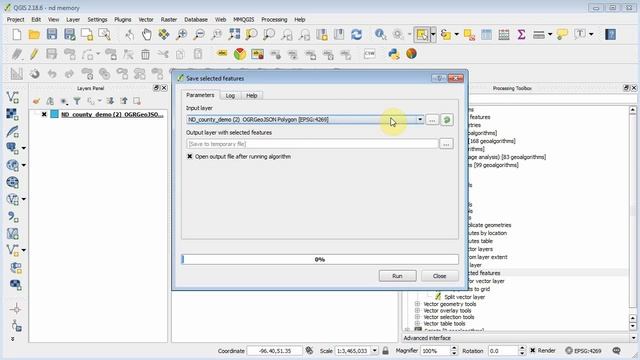Click the dialog Close button
The image size is (640, 360).
click(439, 276)
